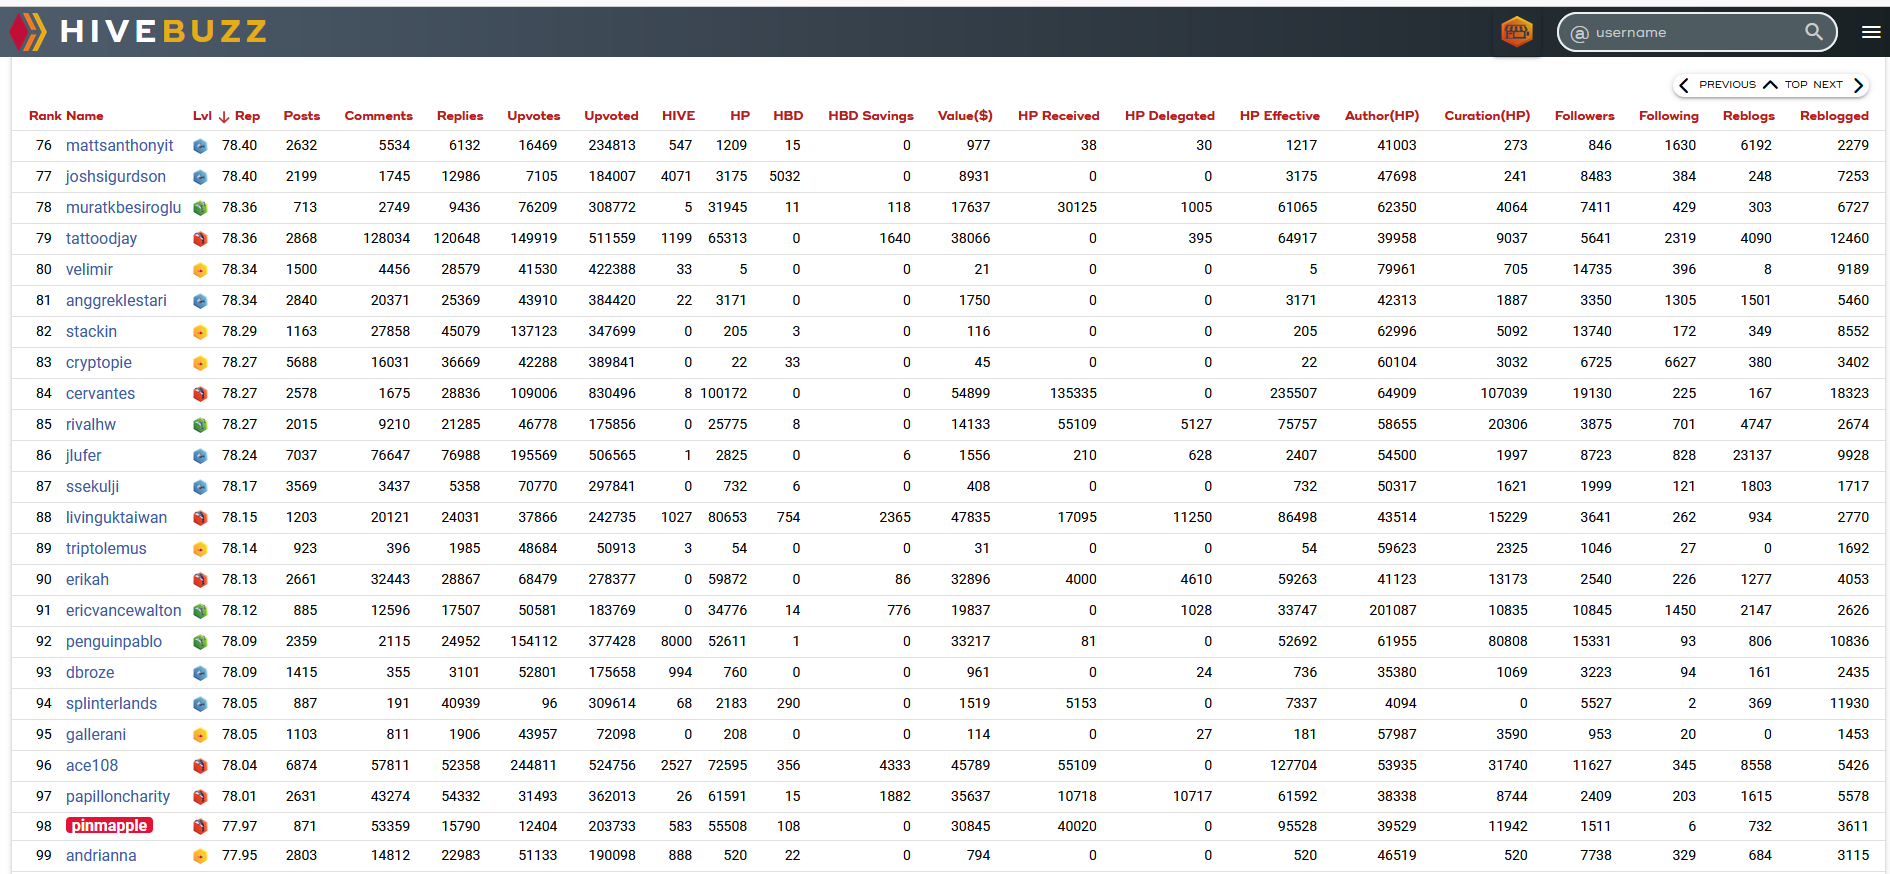Image resolution: width=1890 pixels, height=874 pixels.
Task: Click level badge for velimir
Action: click(200, 270)
